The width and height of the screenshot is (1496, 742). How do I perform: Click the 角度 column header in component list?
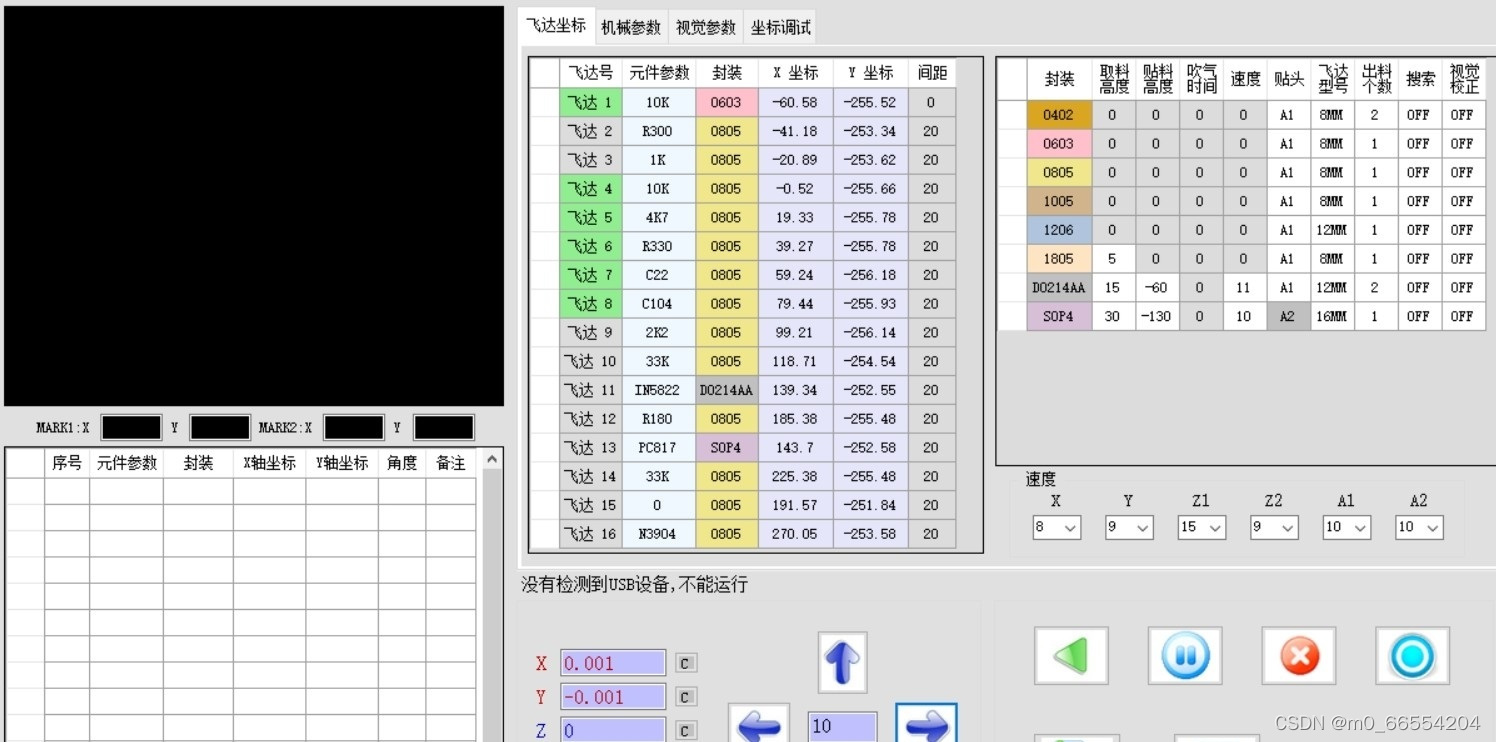(x=402, y=463)
